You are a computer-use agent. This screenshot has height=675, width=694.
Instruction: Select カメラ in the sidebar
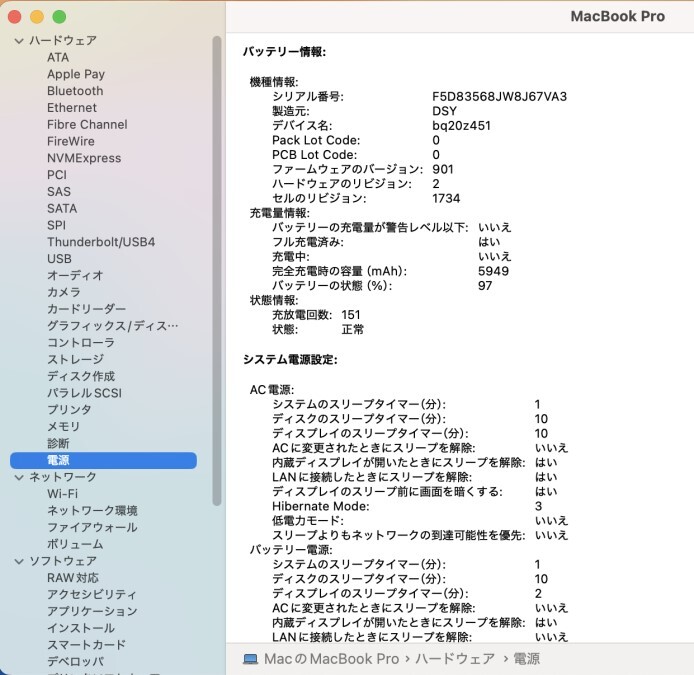pos(64,293)
